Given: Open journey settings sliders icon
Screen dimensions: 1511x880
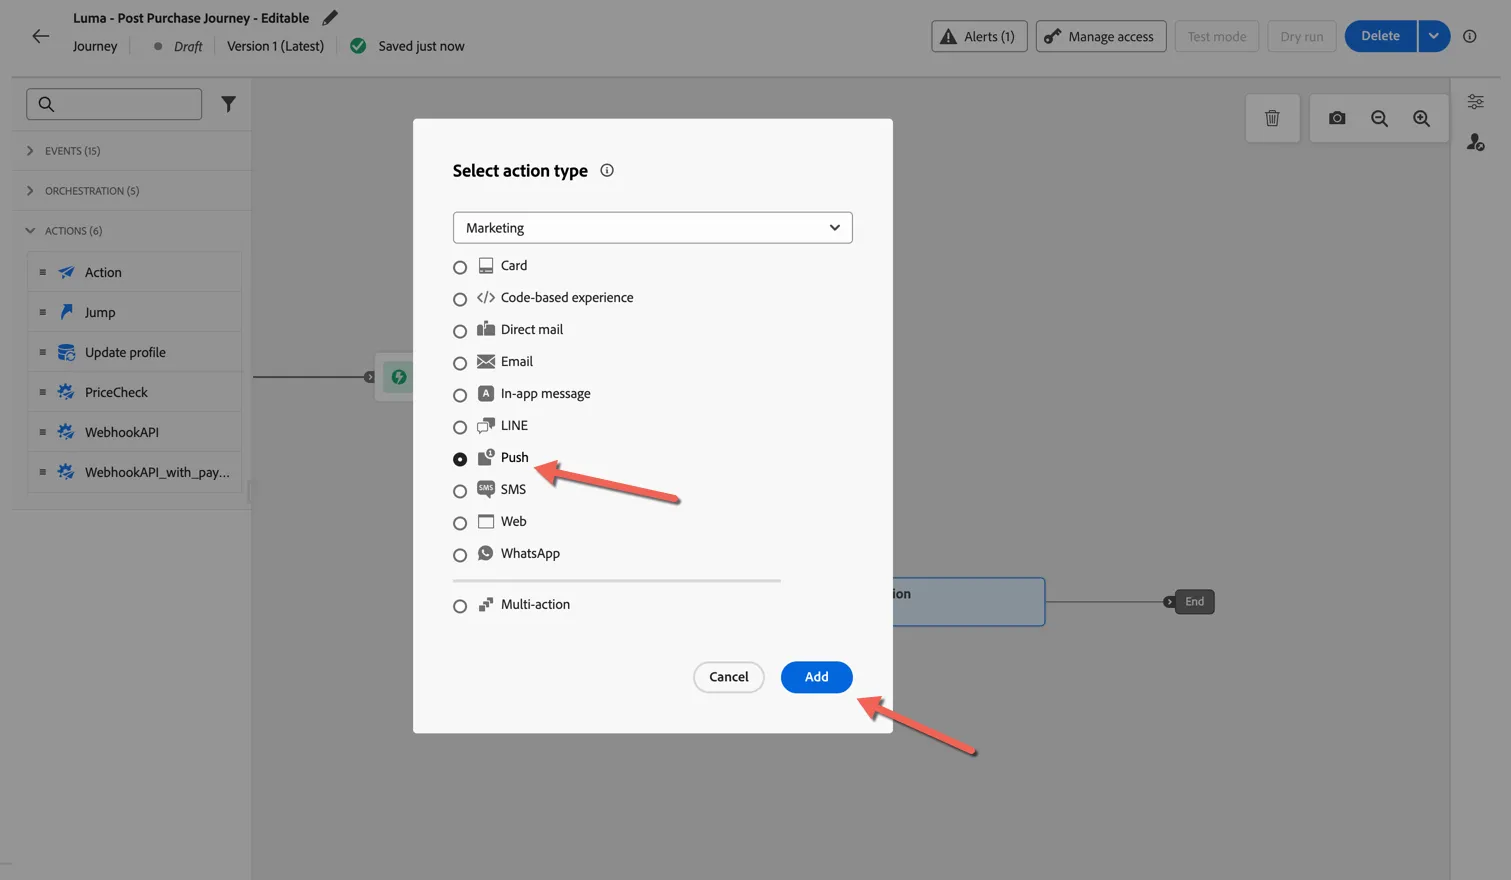Looking at the screenshot, I should 1475,102.
